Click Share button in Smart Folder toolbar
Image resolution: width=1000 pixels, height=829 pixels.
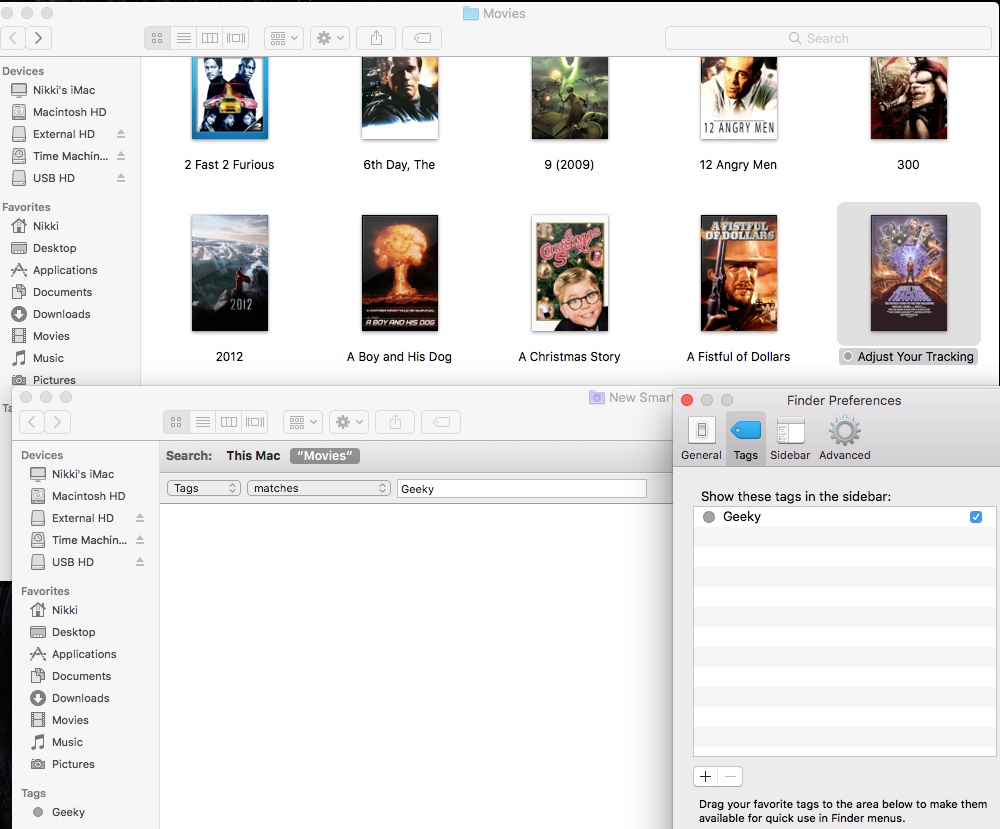(x=395, y=422)
